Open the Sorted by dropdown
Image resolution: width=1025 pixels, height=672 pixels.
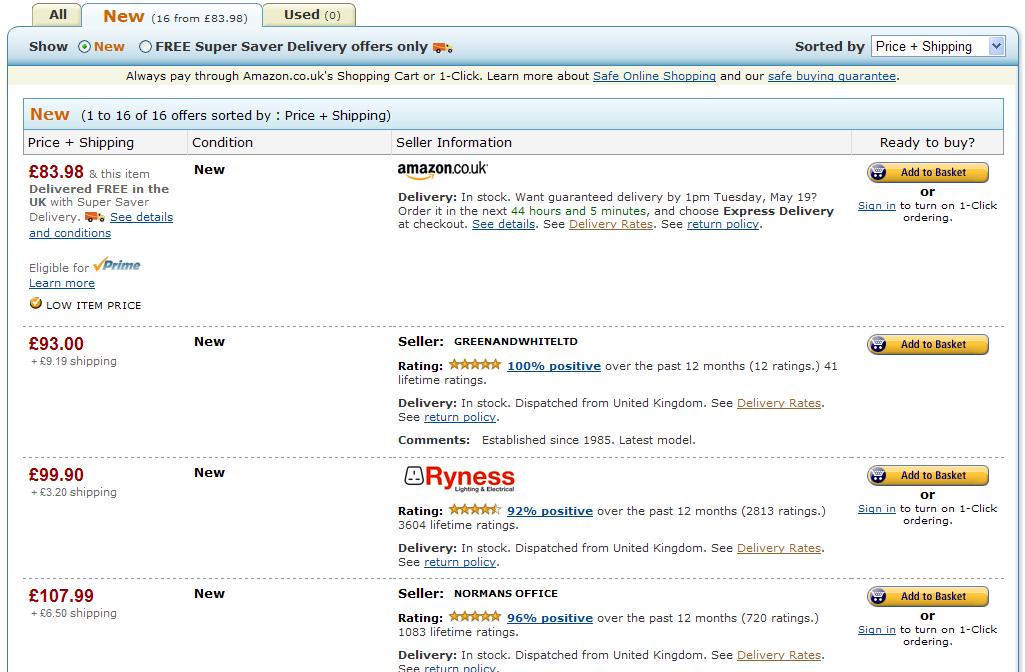pyautogui.click(x=938, y=46)
